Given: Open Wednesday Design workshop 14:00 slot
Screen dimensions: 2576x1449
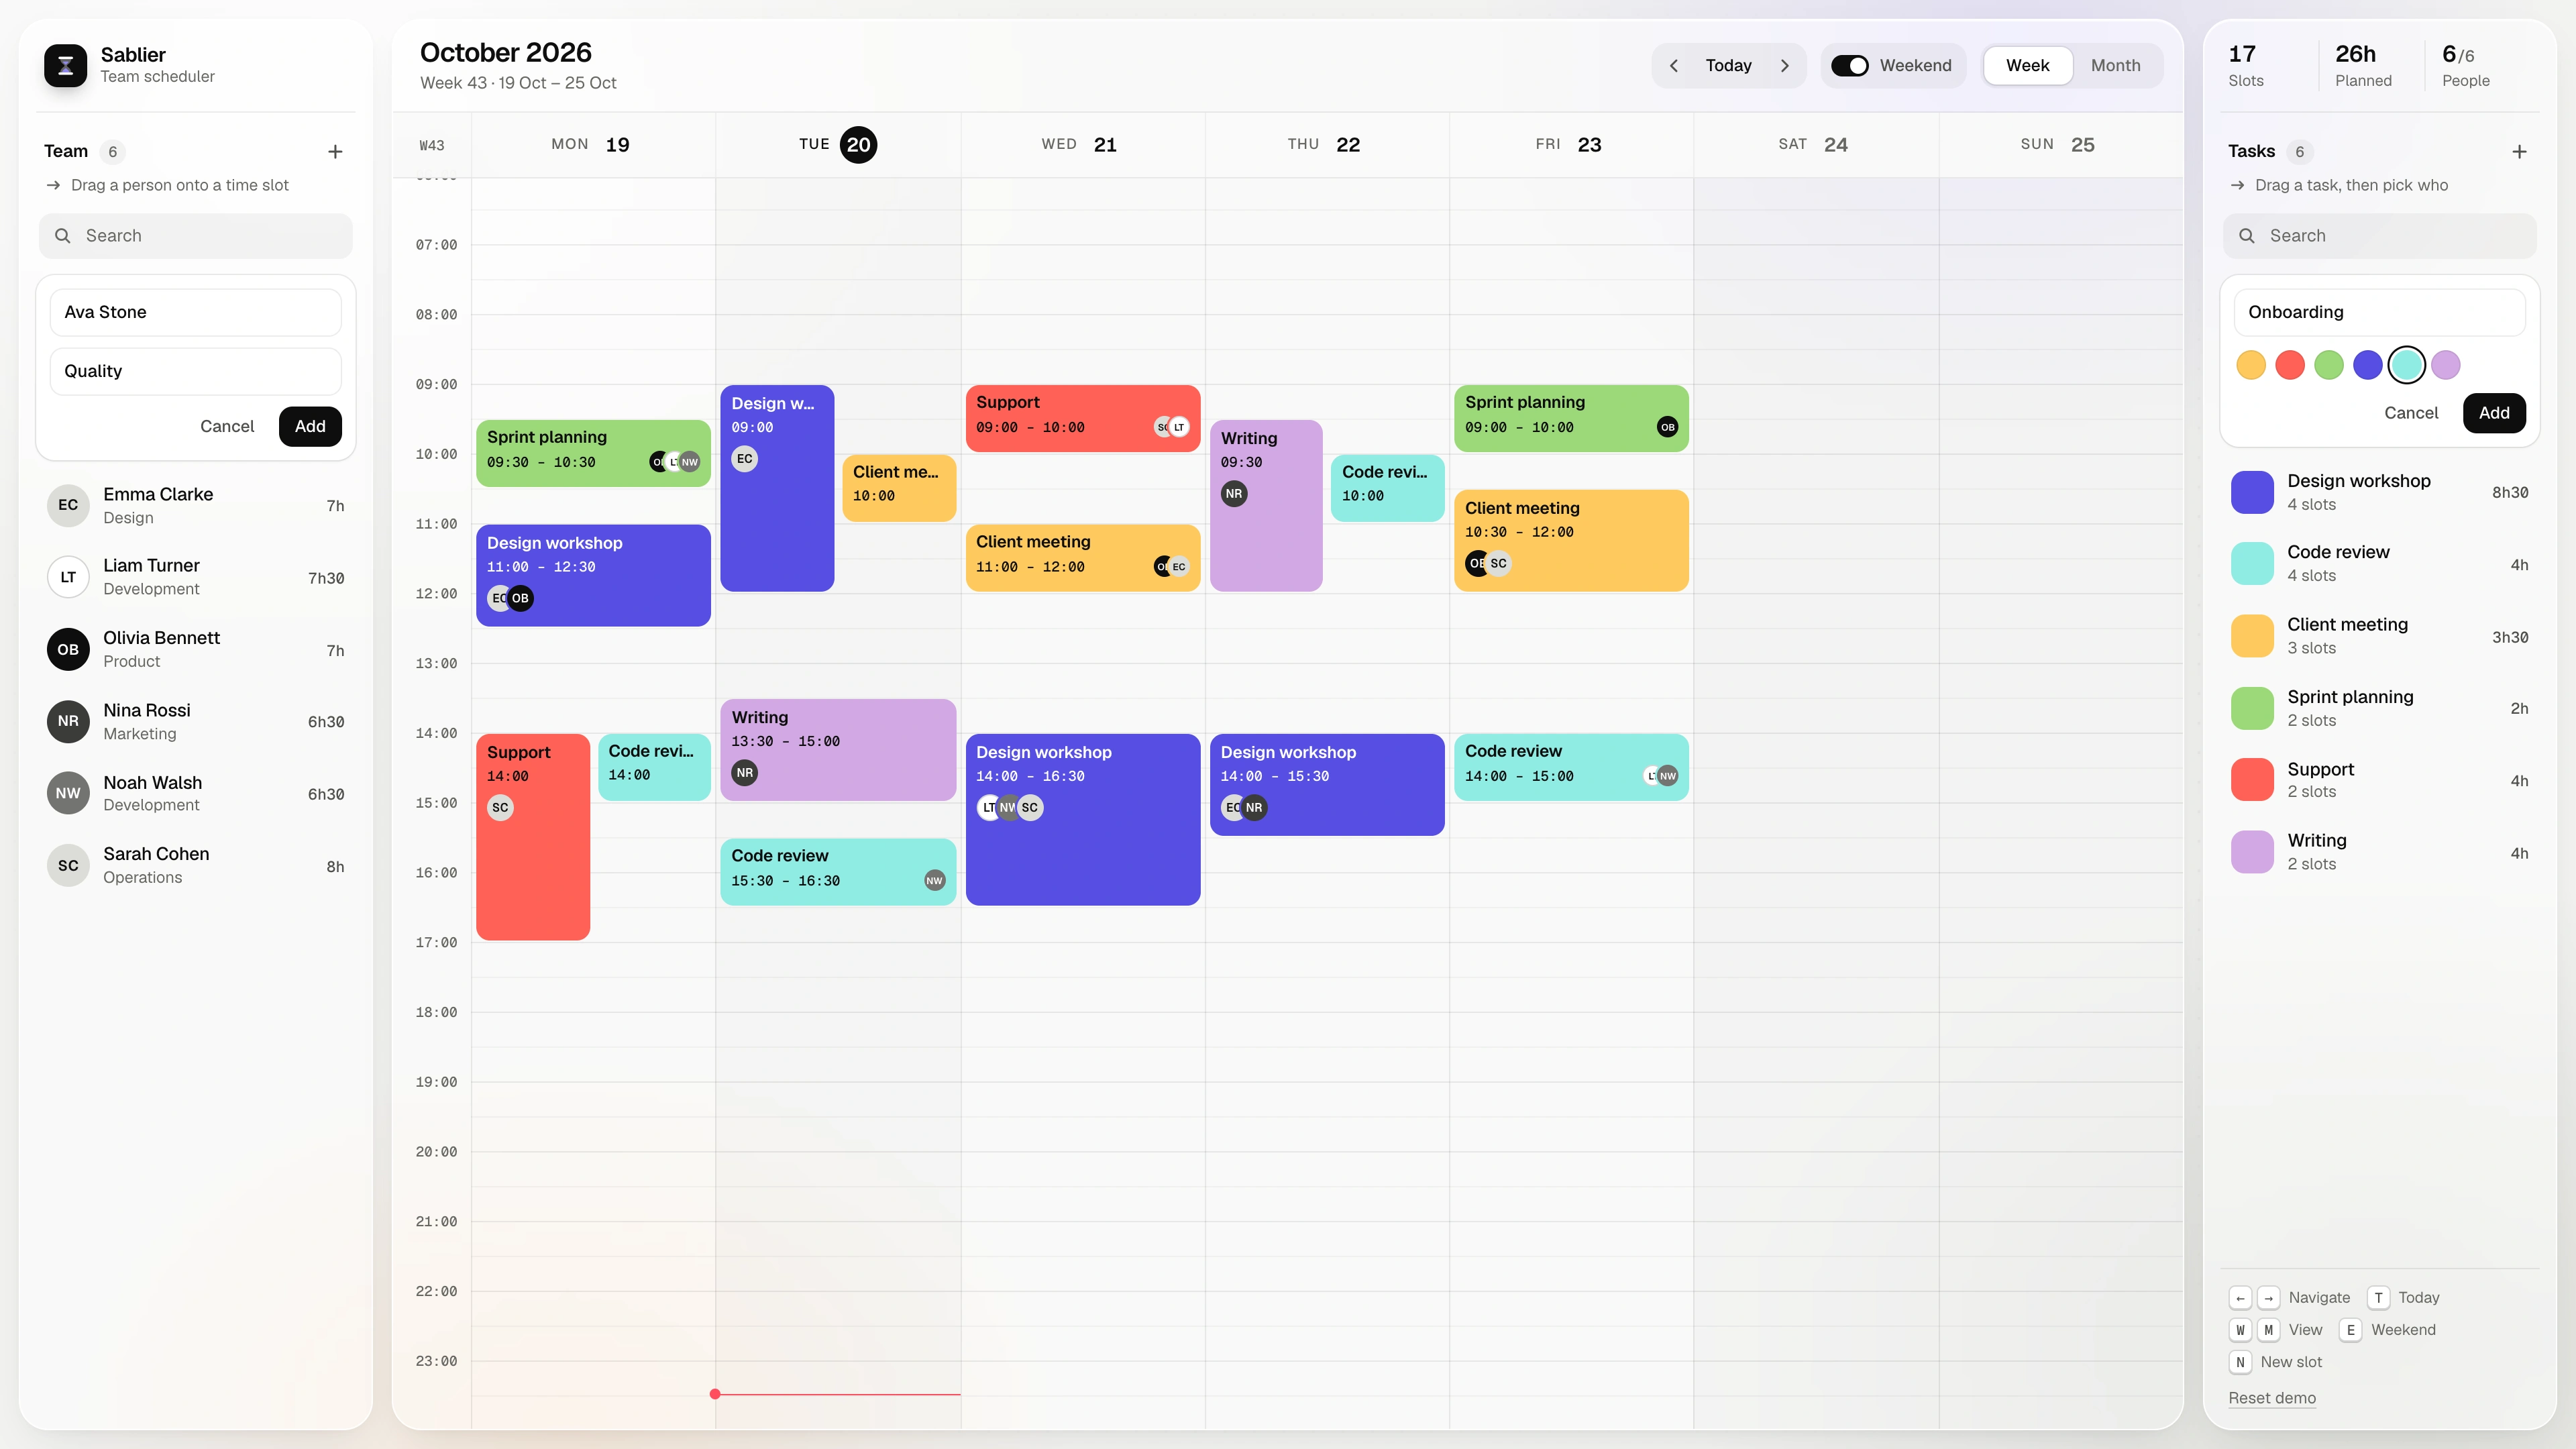Looking at the screenshot, I should [x=1083, y=820].
